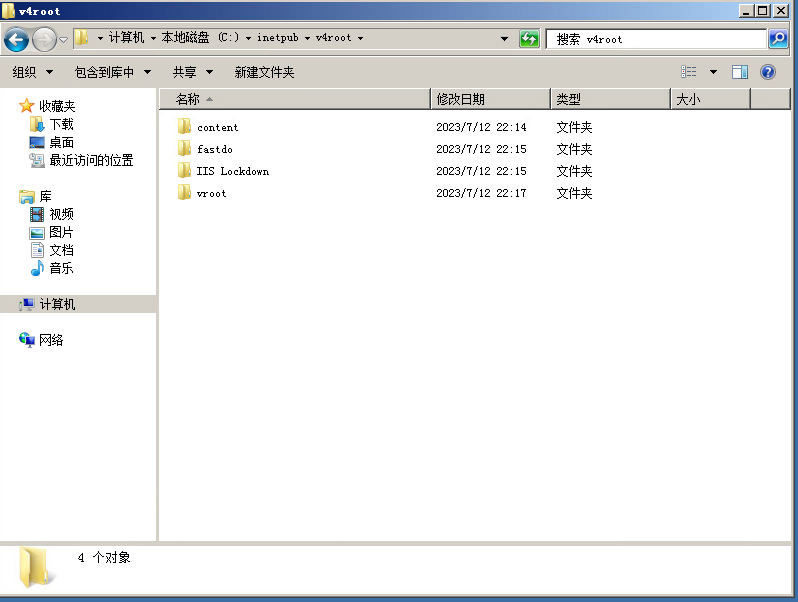Select 计算机 in the navigation pane
Image resolution: width=798 pixels, height=602 pixels.
[x=57, y=304]
